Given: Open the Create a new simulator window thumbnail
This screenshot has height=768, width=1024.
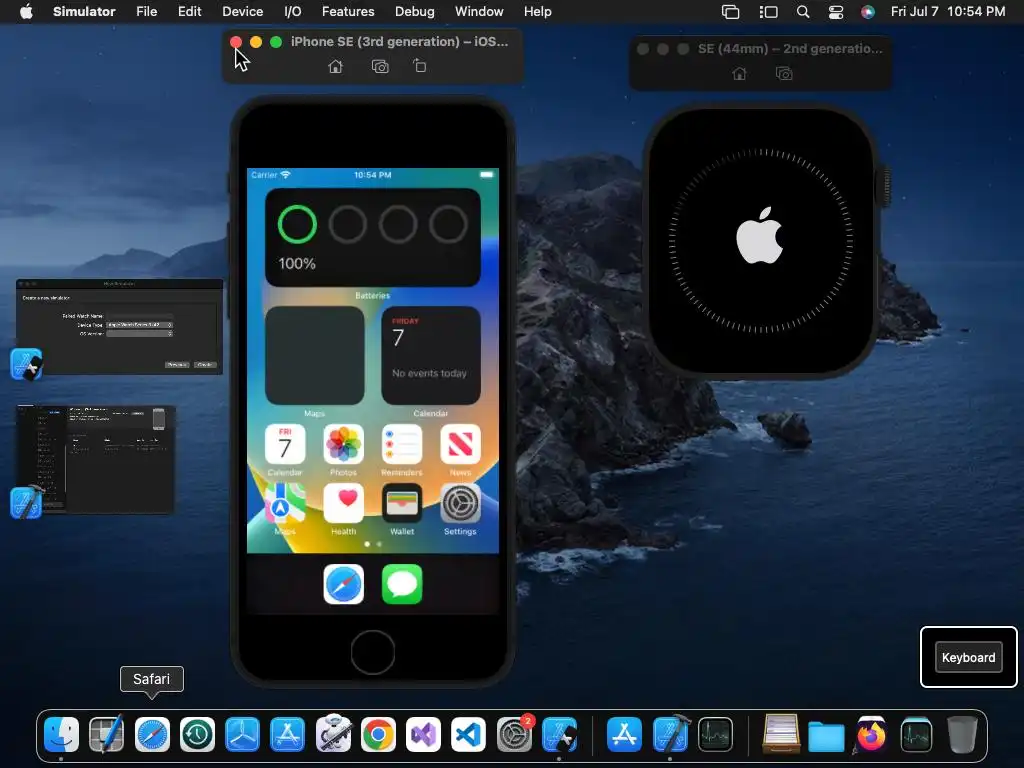Looking at the screenshot, I should pos(120,327).
